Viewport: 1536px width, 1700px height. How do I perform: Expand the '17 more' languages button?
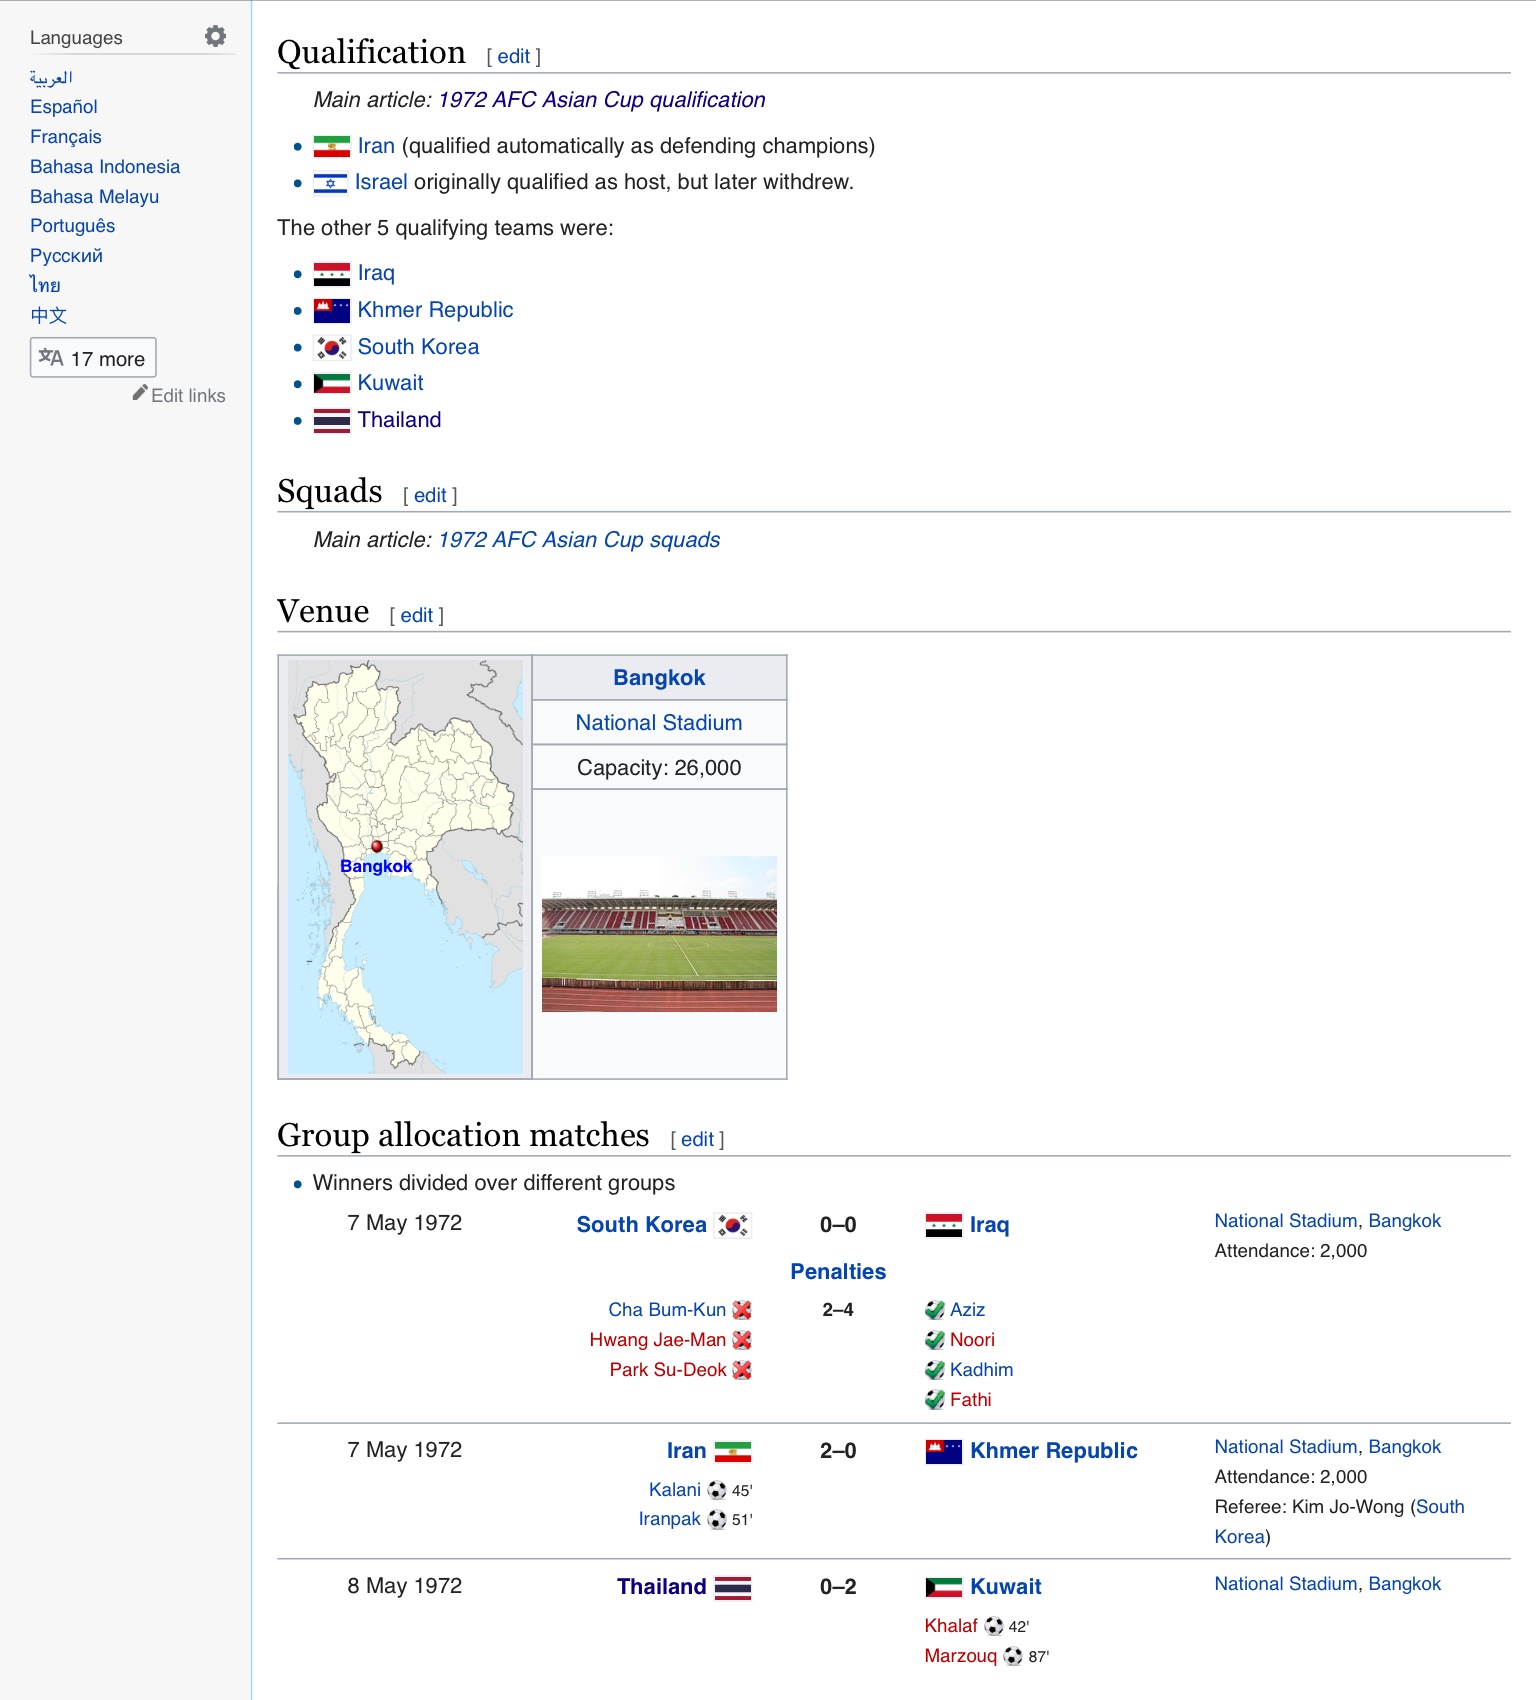pyautogui.click(x=93, y=358)
